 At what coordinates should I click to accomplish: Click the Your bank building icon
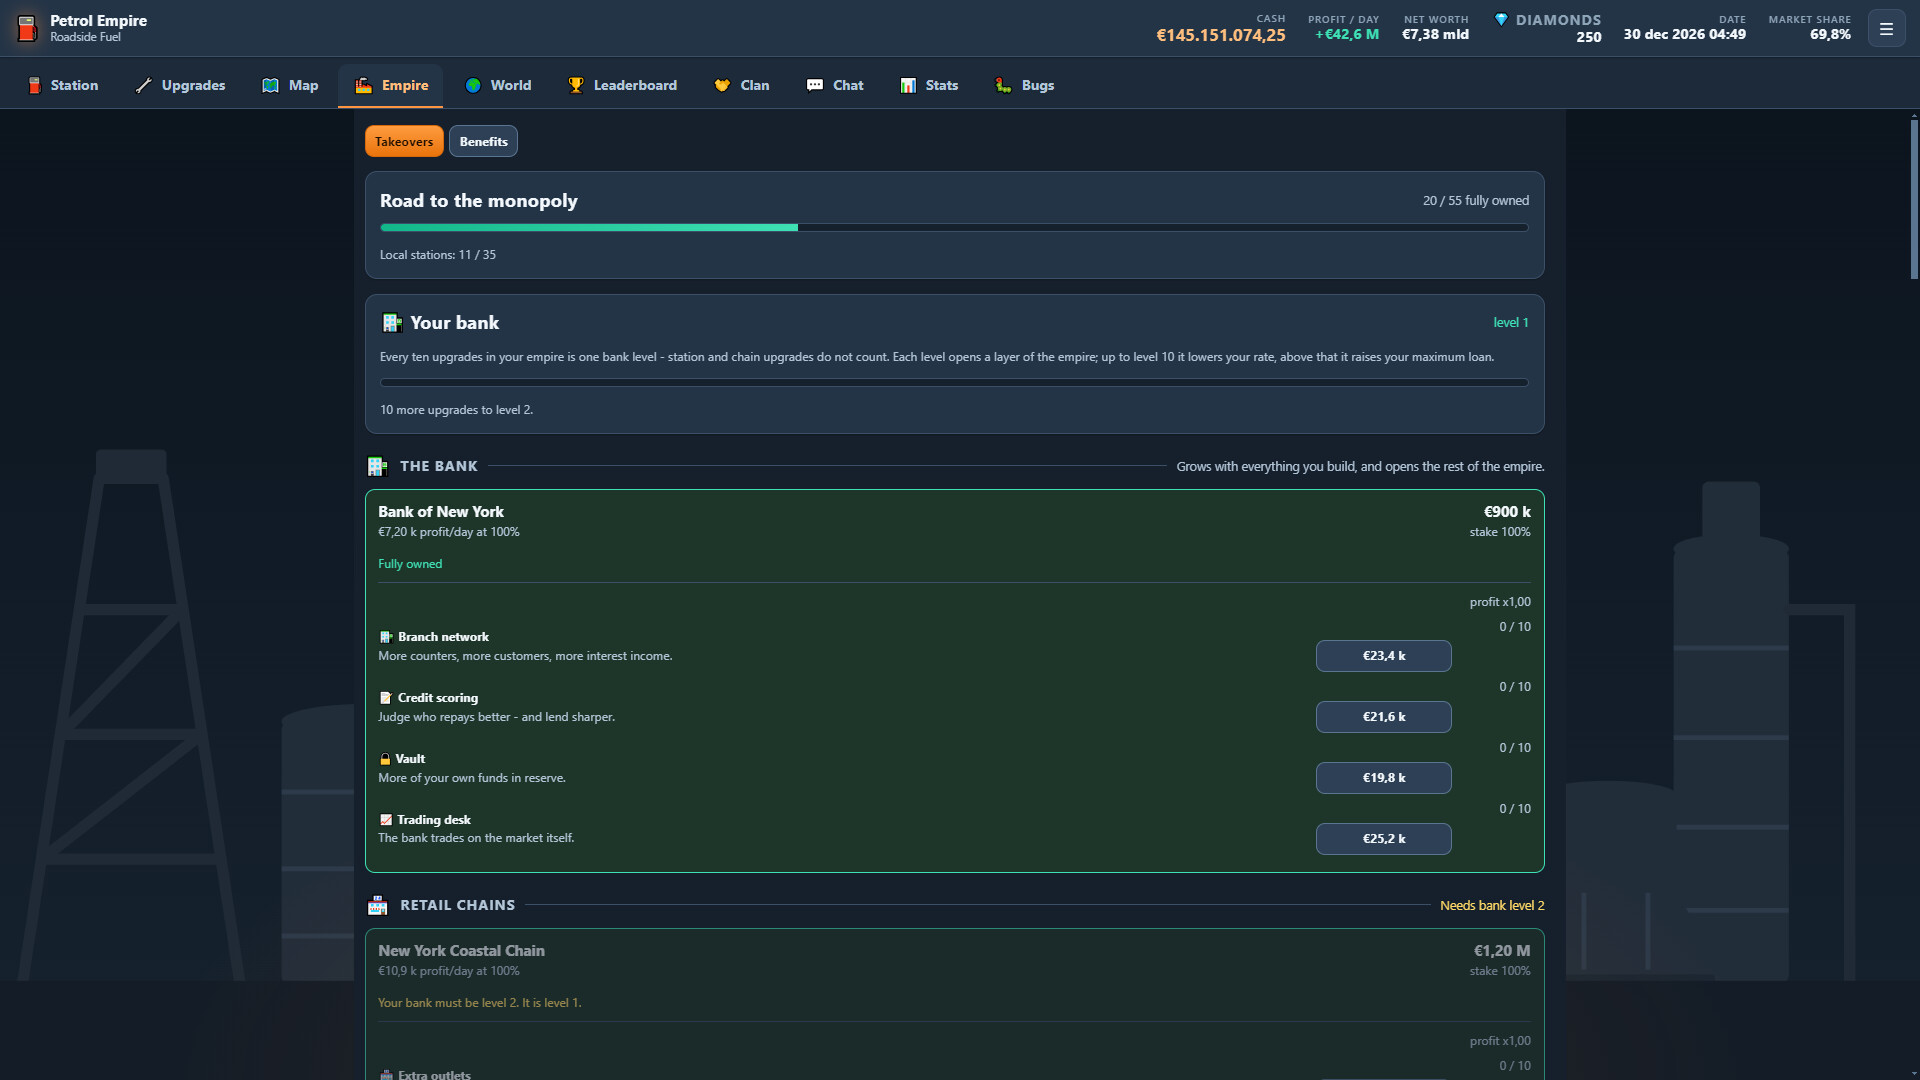pyautogui.click(x=392, y=323)
